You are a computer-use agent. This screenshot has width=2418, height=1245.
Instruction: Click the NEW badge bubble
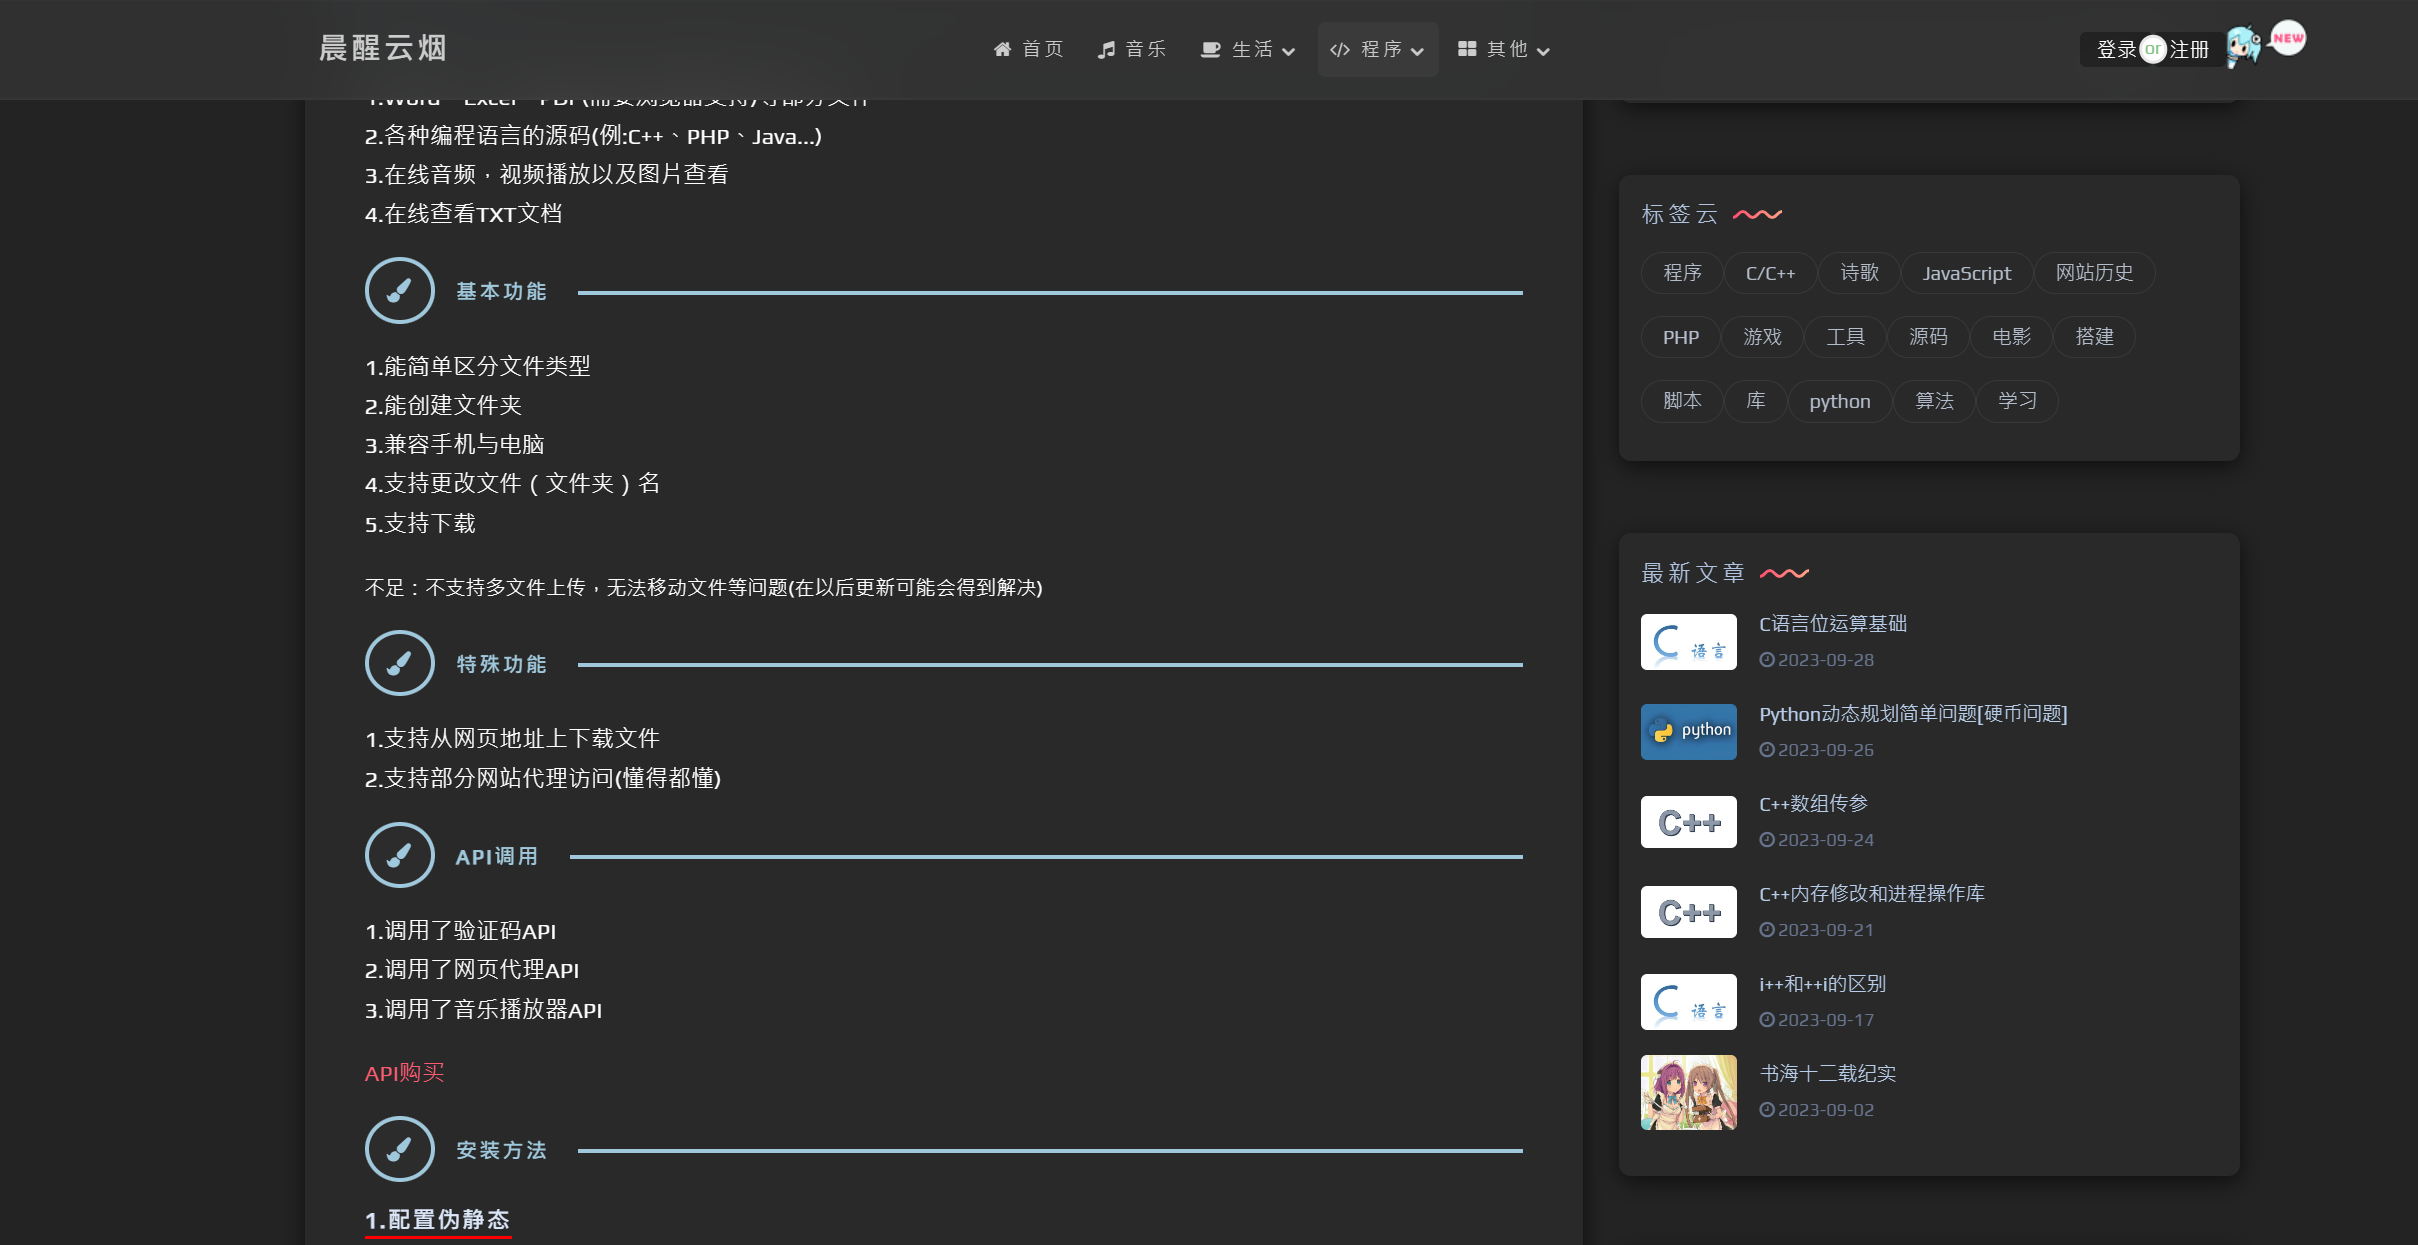[2288, 38]
